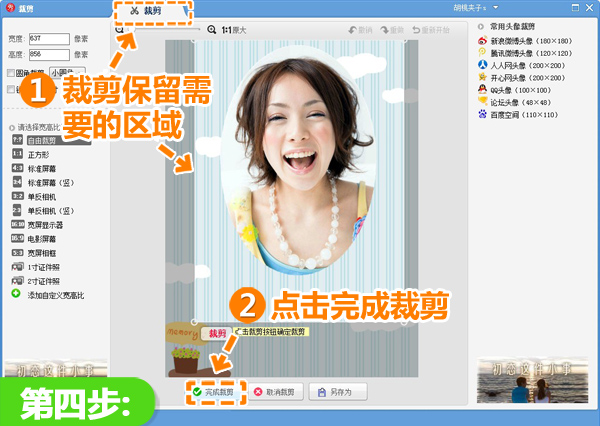Screen dimensions: 600x426
Task: Maximize the crop window
Action: 575,7
